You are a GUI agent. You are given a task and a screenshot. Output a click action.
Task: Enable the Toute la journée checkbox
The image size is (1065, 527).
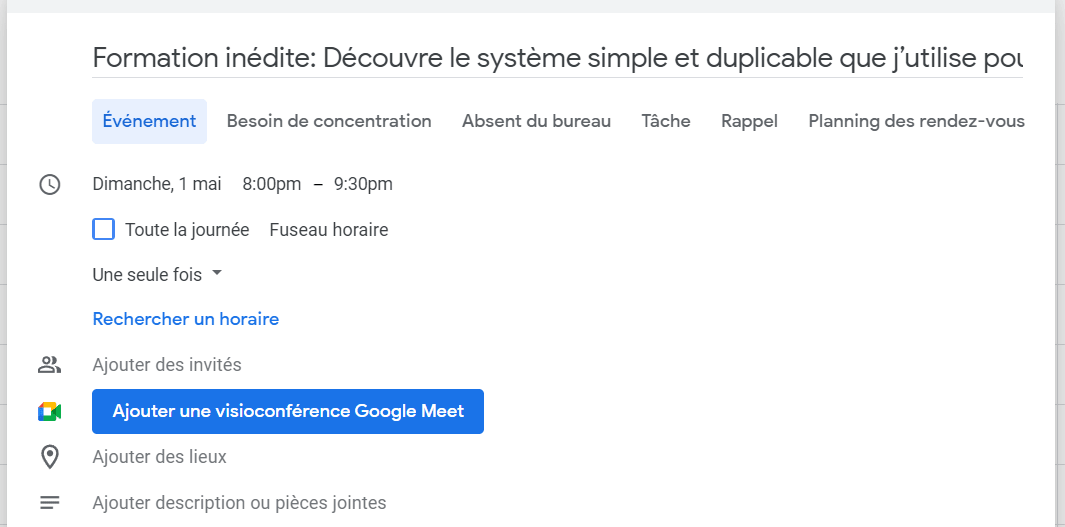coord(103,230)
